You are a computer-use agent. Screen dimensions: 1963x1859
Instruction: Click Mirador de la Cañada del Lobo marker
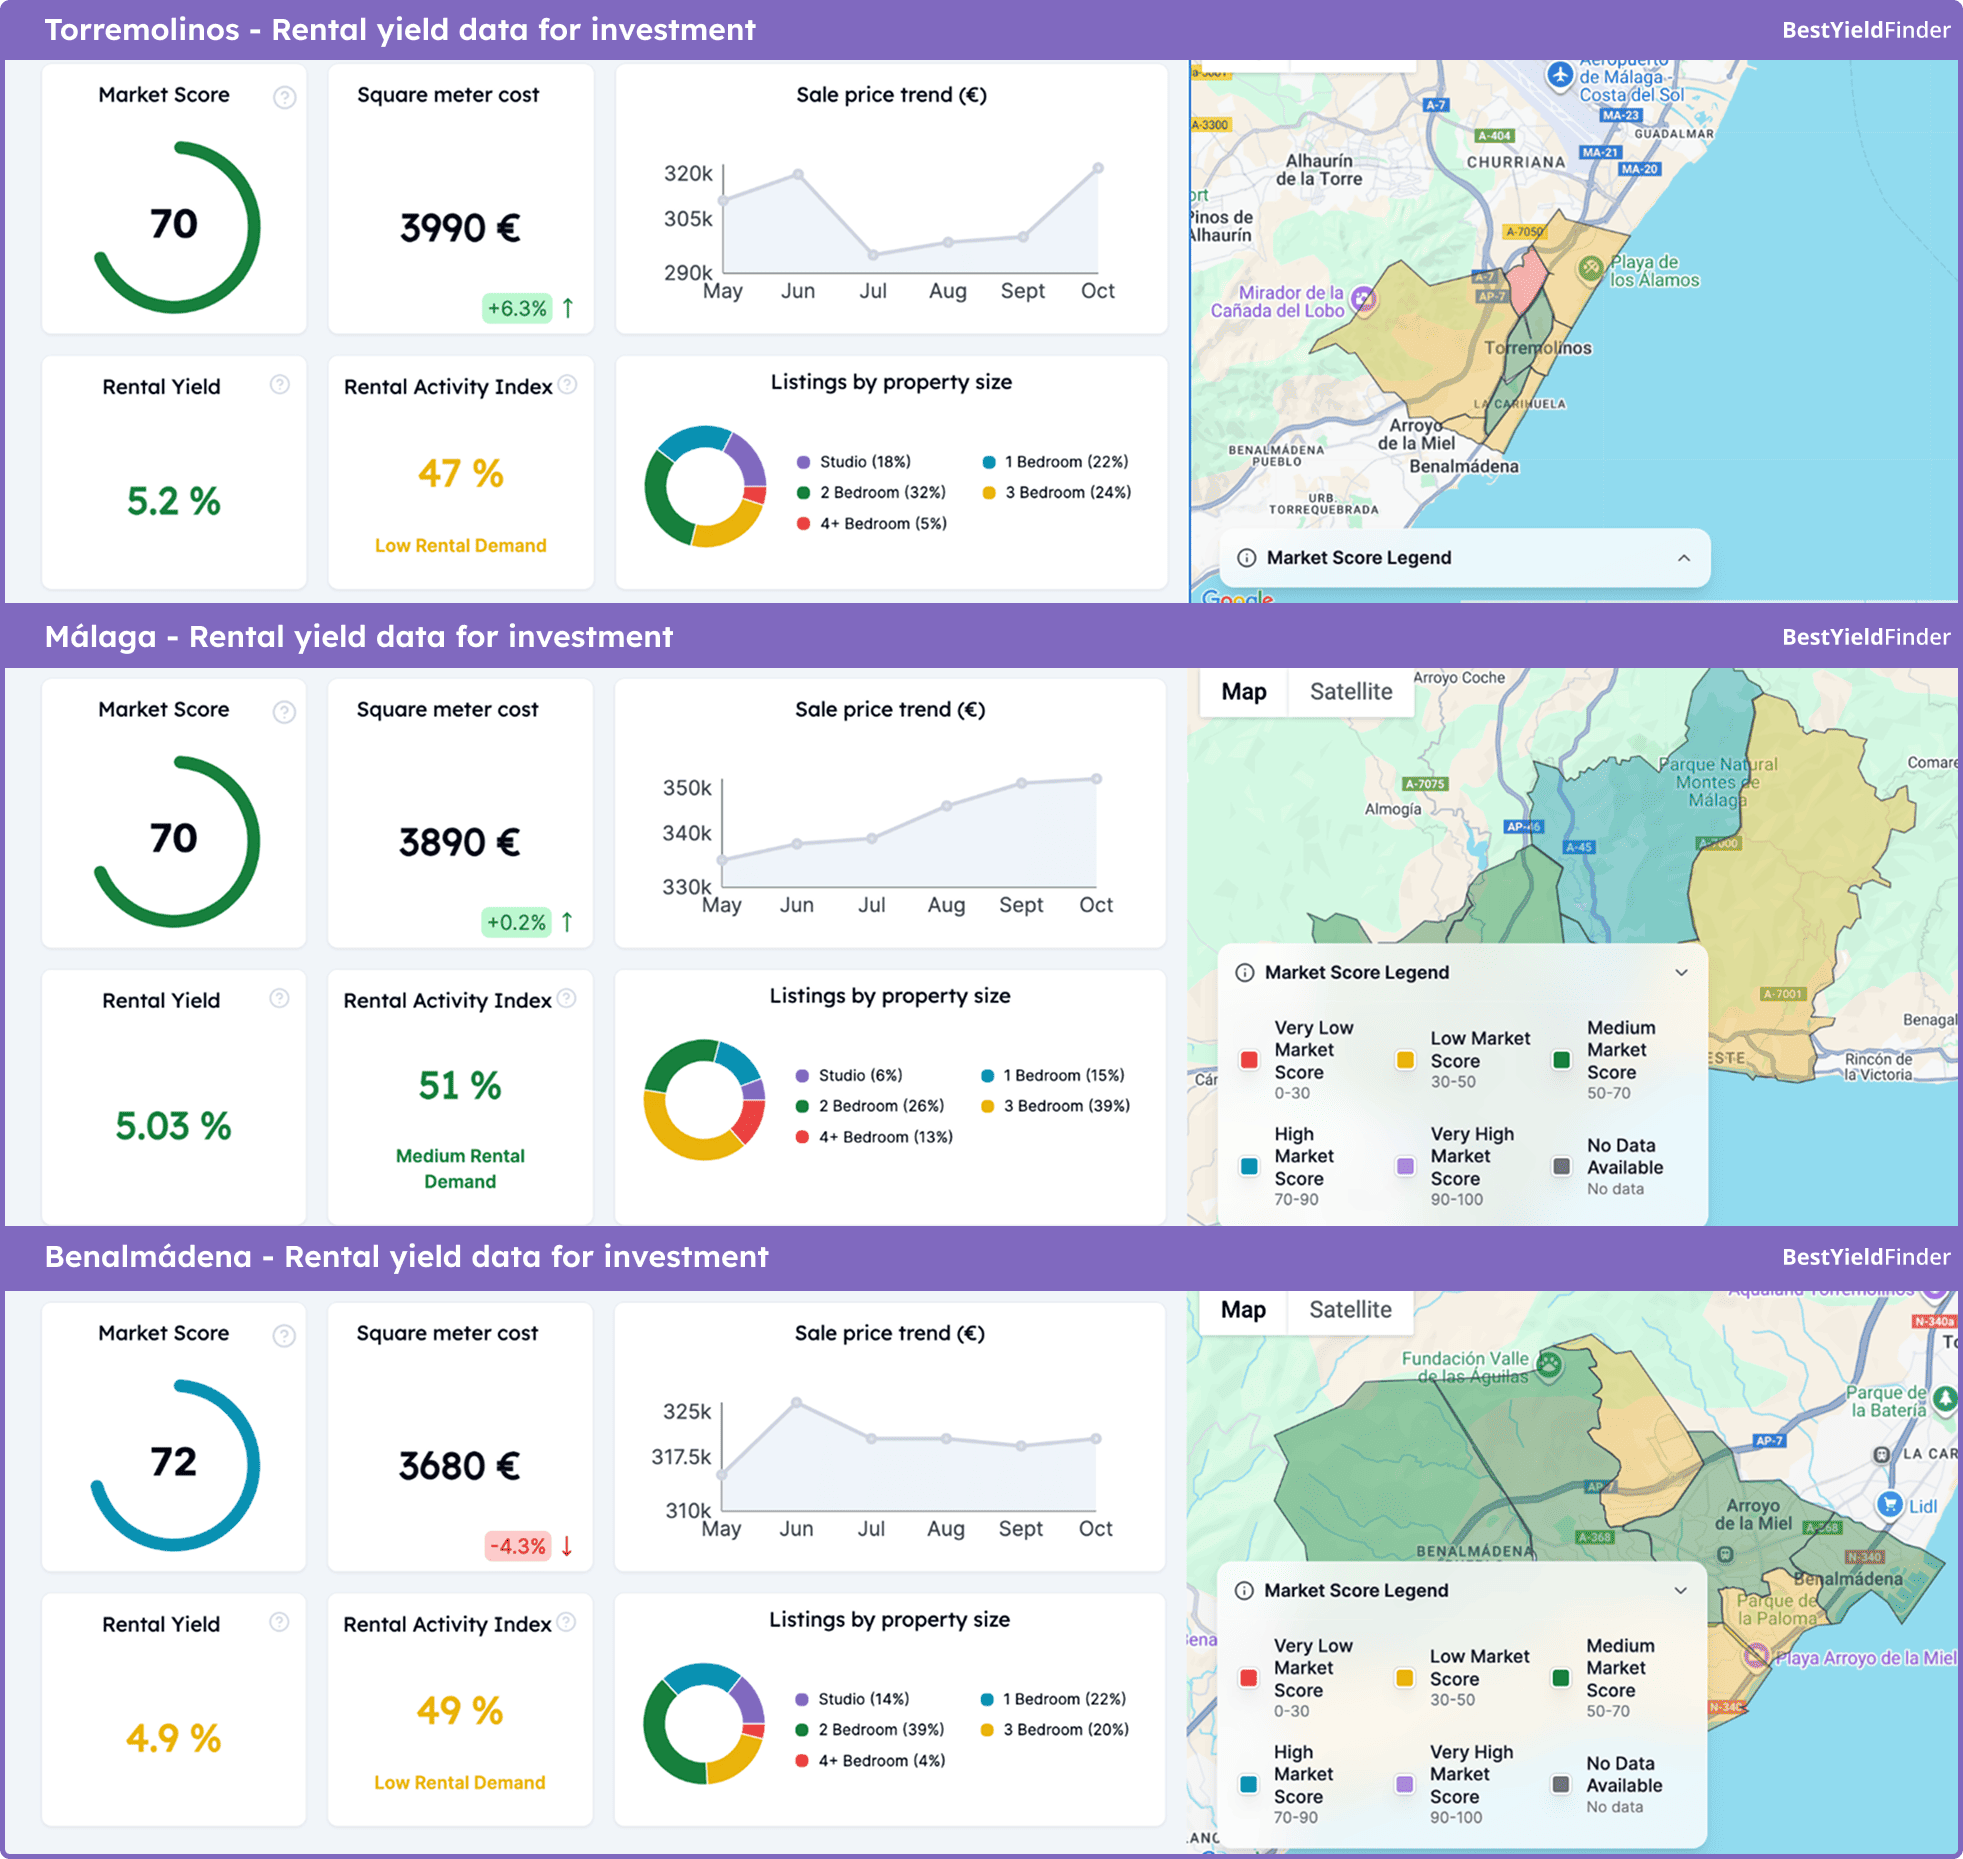point(1363,298)
